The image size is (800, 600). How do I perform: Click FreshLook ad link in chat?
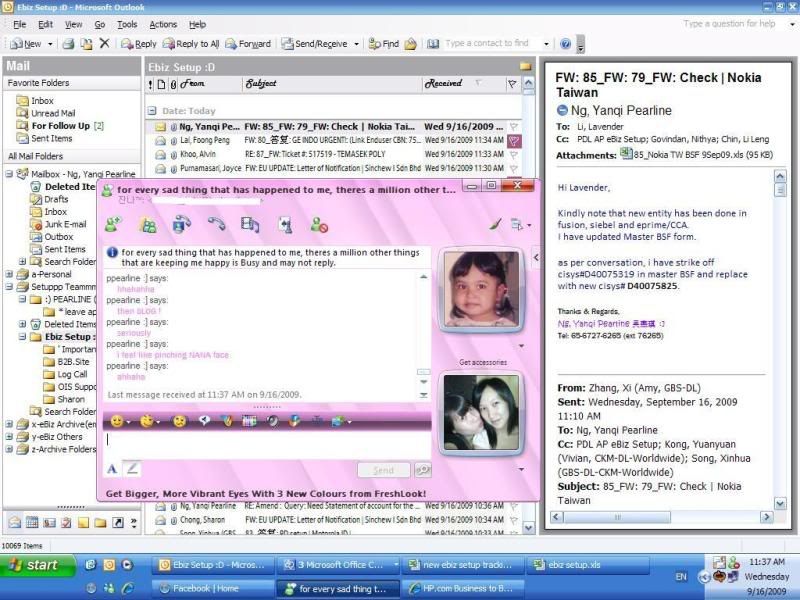pos(266,493)
